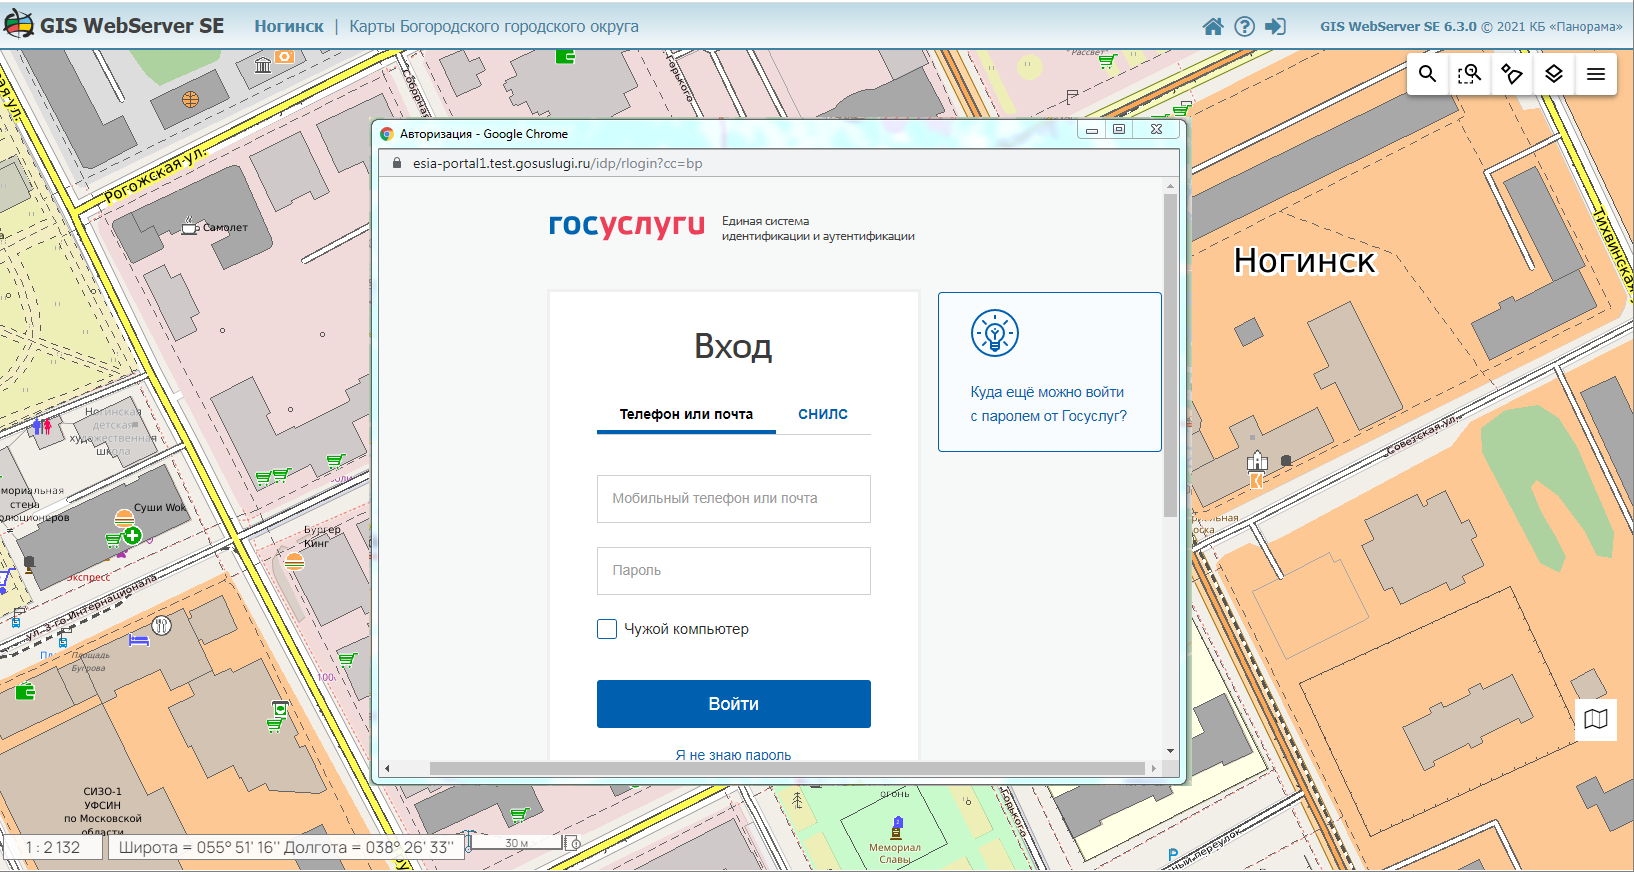The image size is (1634, 872).
Task: Click the popup scroll up arrow
Action: pos(1170,186)
